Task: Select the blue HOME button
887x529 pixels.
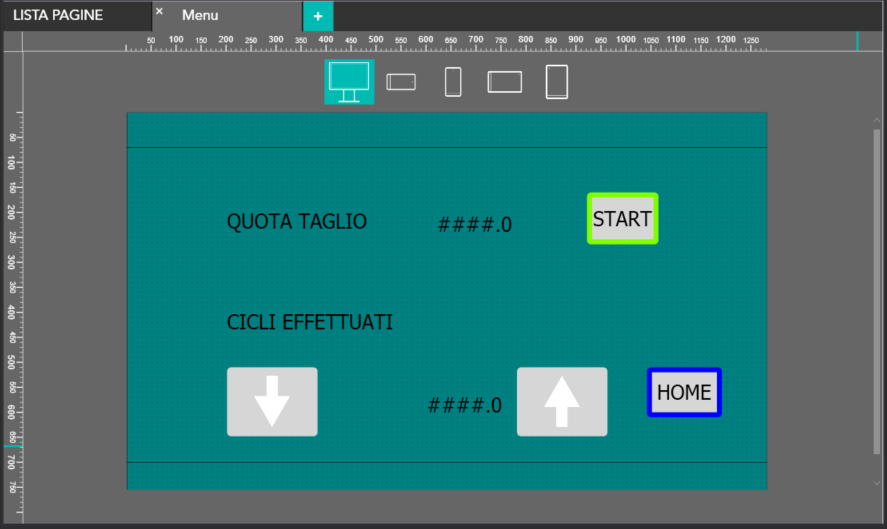Action: point(684,393)
